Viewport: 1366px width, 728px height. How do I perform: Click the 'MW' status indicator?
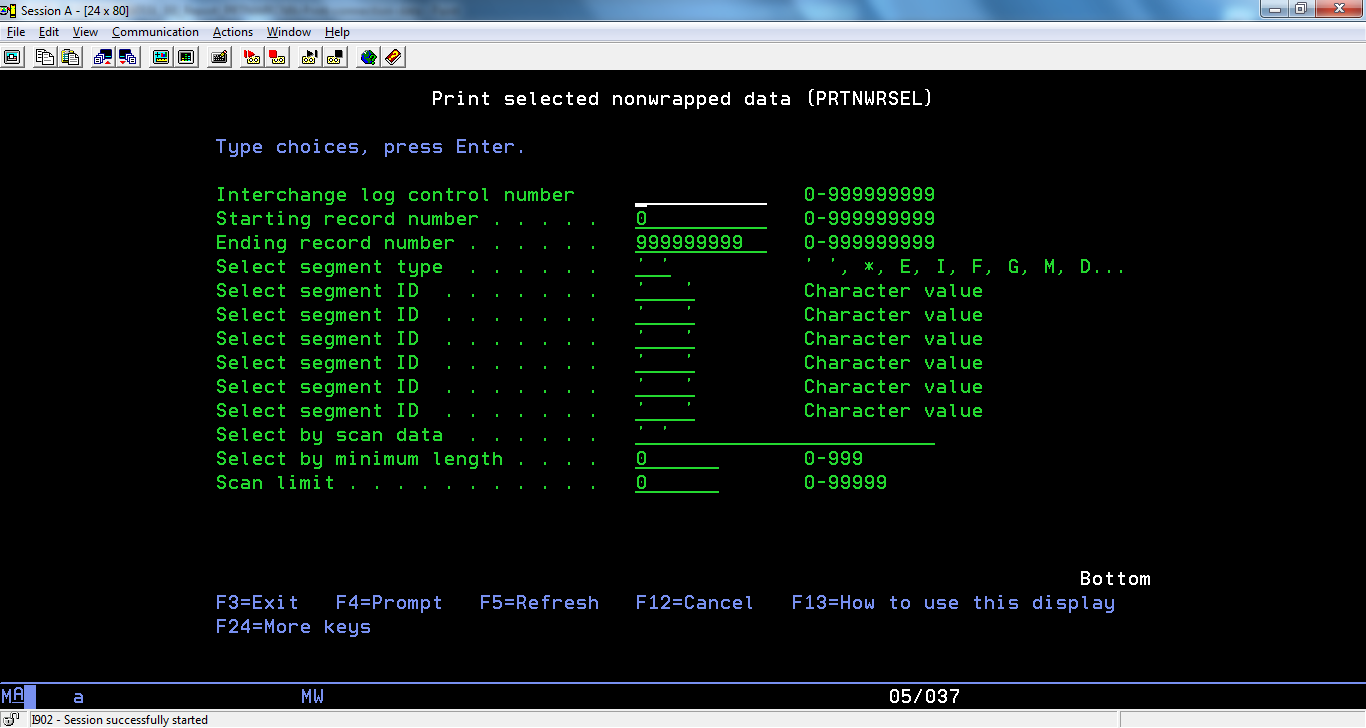(312, 697)
